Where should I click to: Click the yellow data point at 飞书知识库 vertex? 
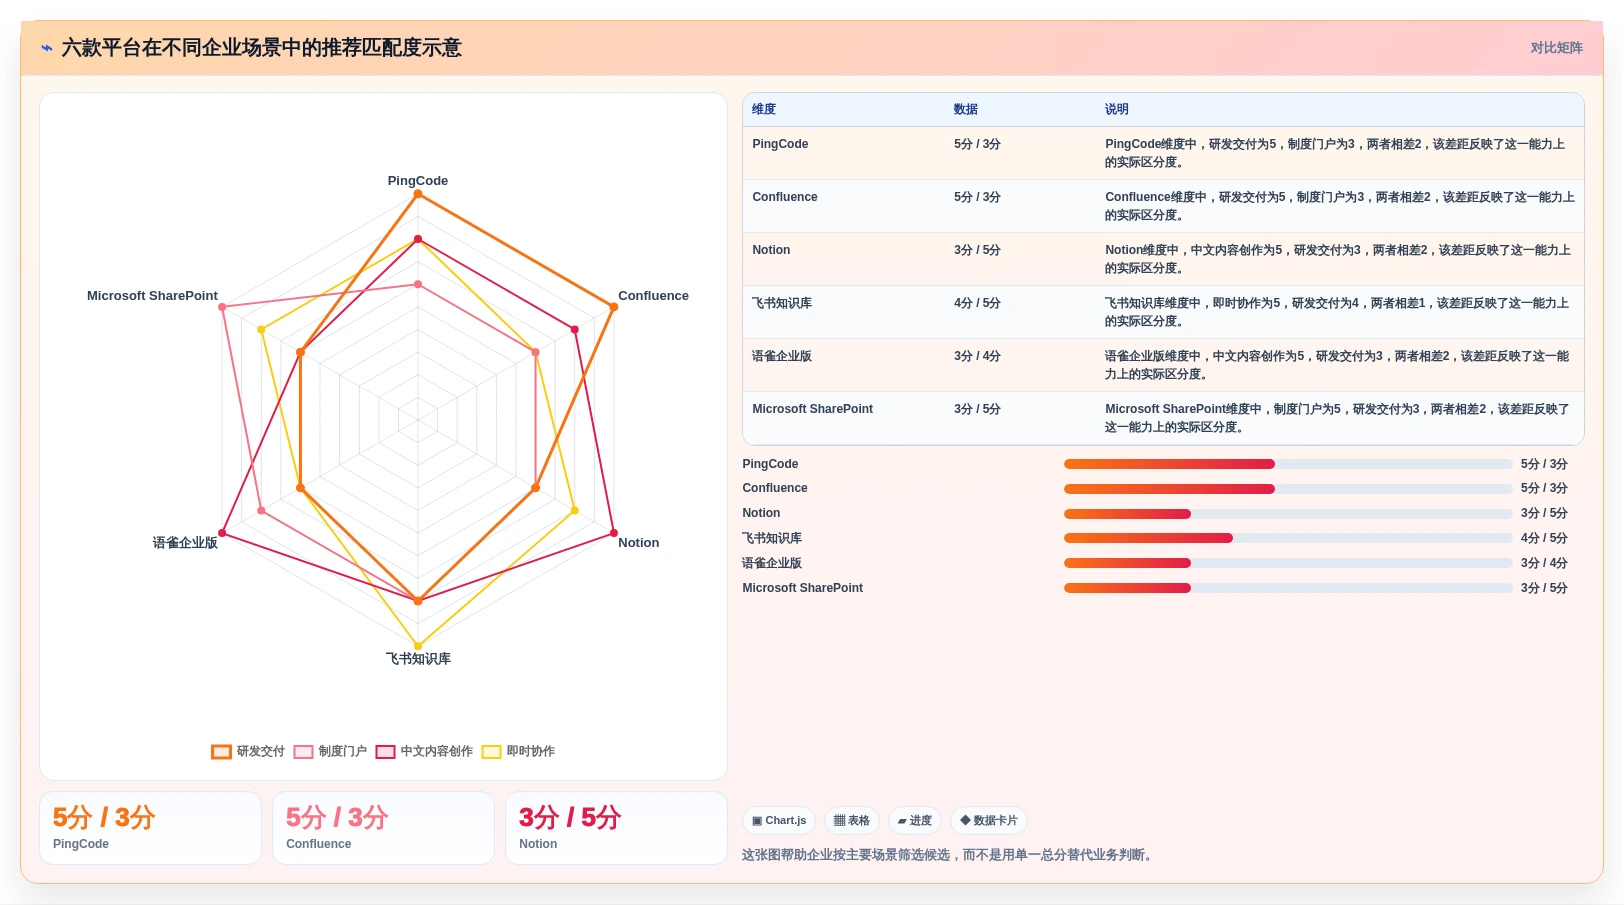click(x=418, y=646)
